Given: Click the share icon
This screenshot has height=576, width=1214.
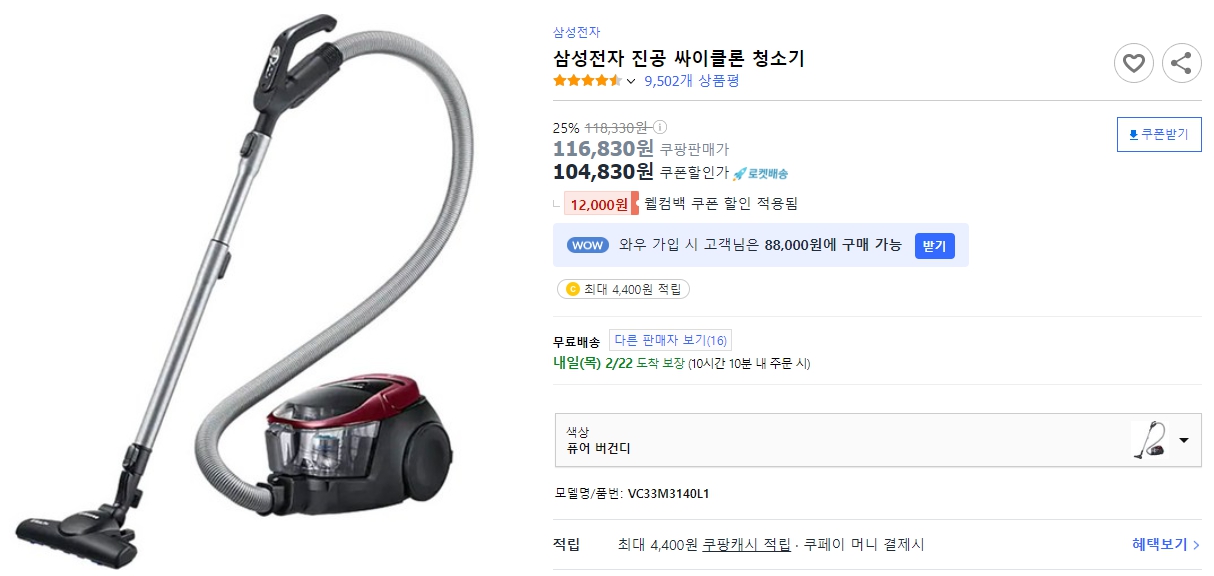Looking at the screenshot, I should 1181,63.
